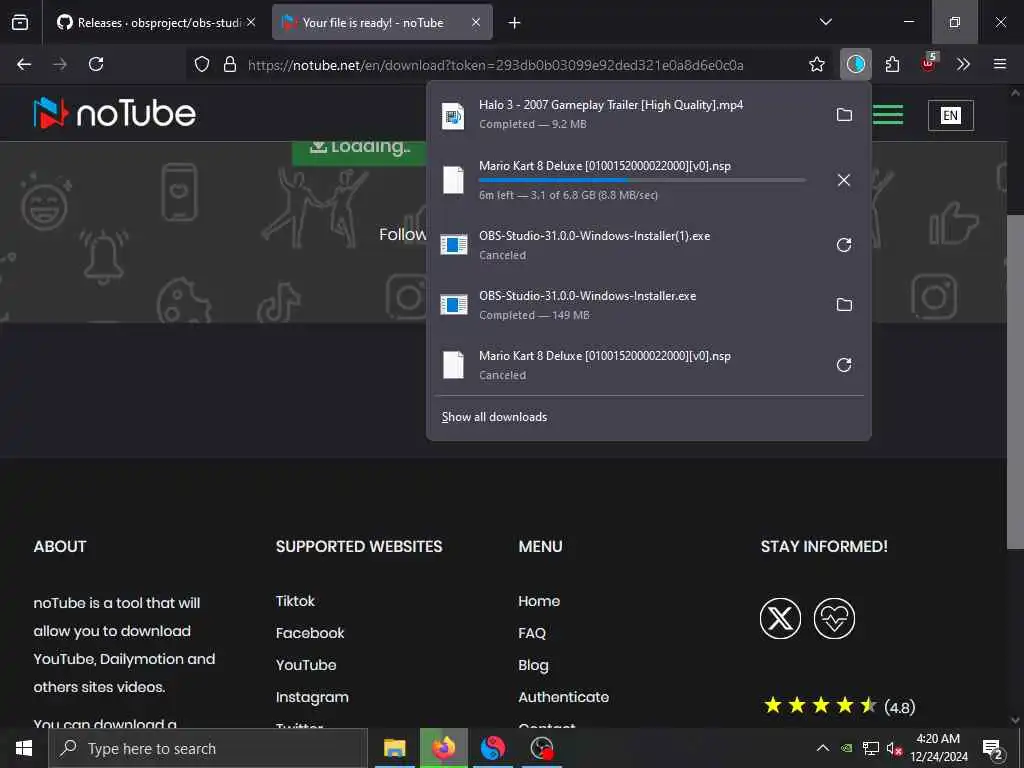1024x768 pixels.
Task: Reload the current page
Action: click(x=96, y=64)
